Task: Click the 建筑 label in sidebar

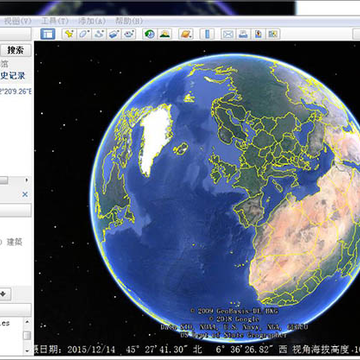Action: click(x=15, y=242)
